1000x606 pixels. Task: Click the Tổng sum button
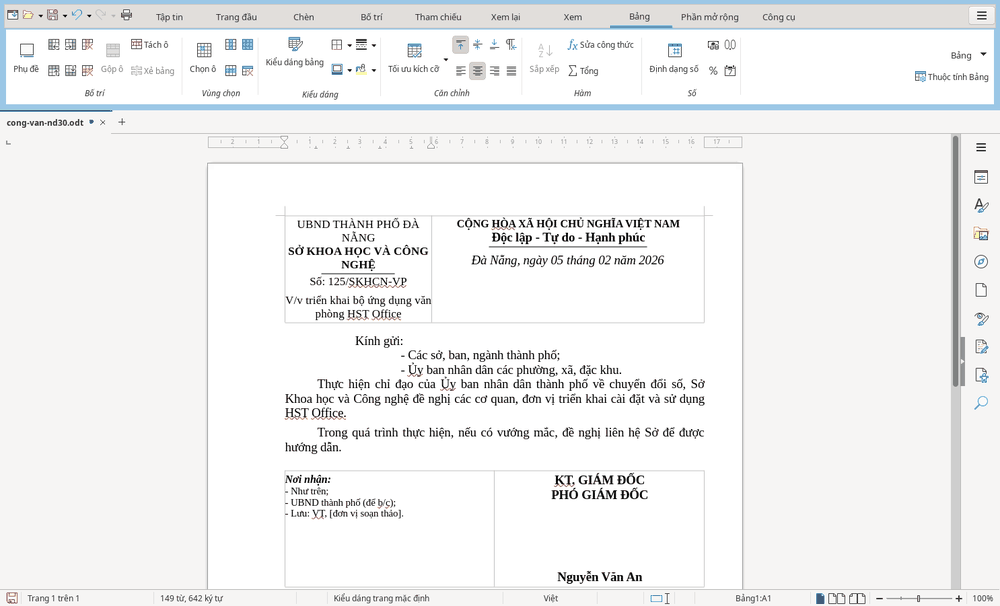584,71
